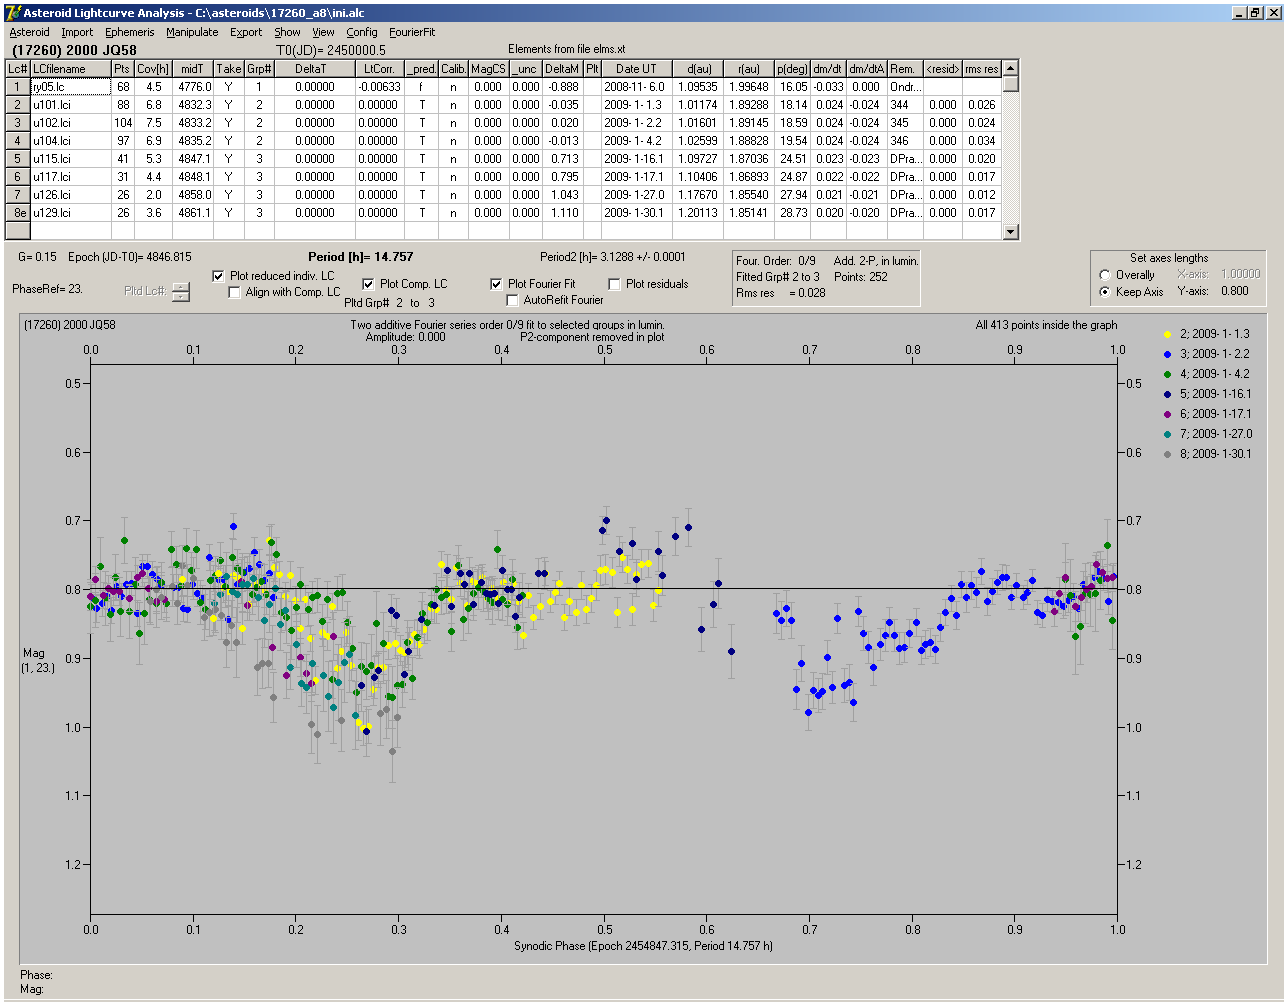Toggle Plot Fourier Fit checkbox
The height and width of the screenshot is (1002, 1288).
point(496,284)
